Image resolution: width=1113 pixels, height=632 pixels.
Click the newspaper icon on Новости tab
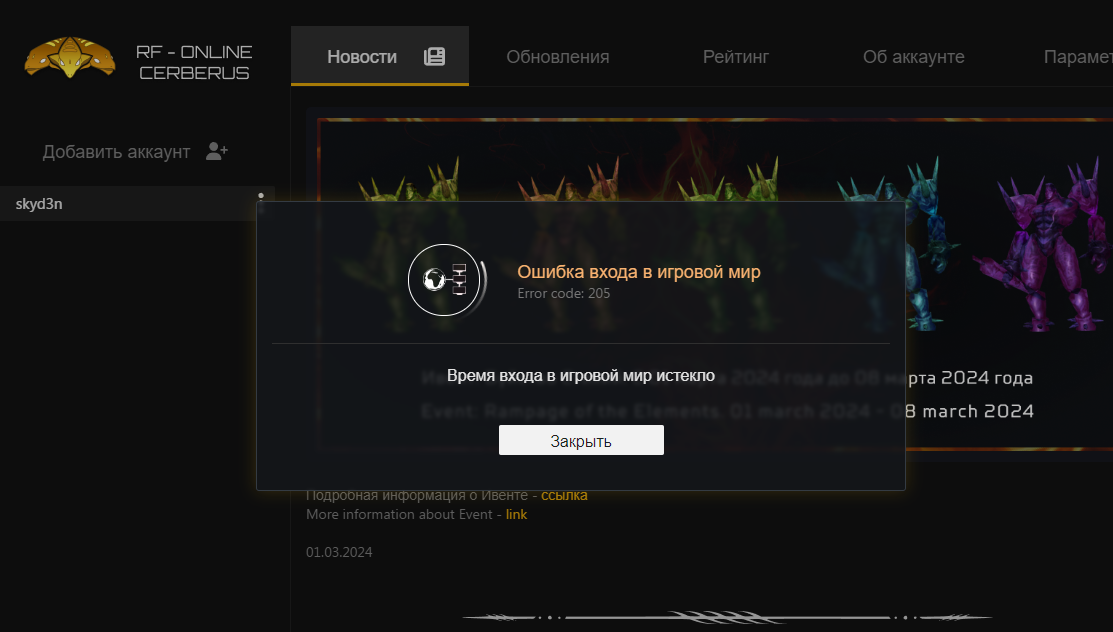click(434, 57)
